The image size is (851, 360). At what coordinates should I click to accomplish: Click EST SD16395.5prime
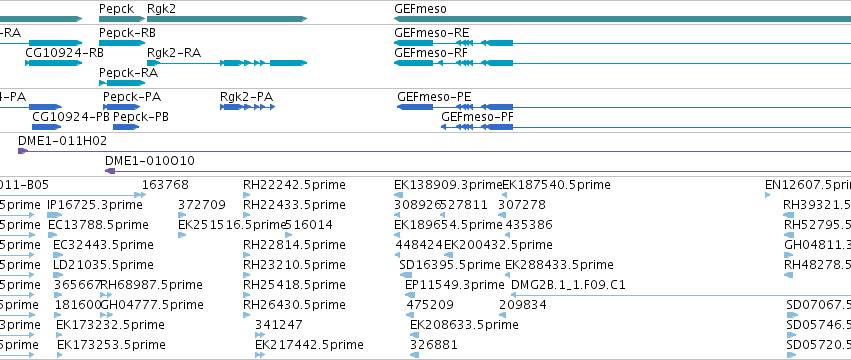tap(450, 266)
